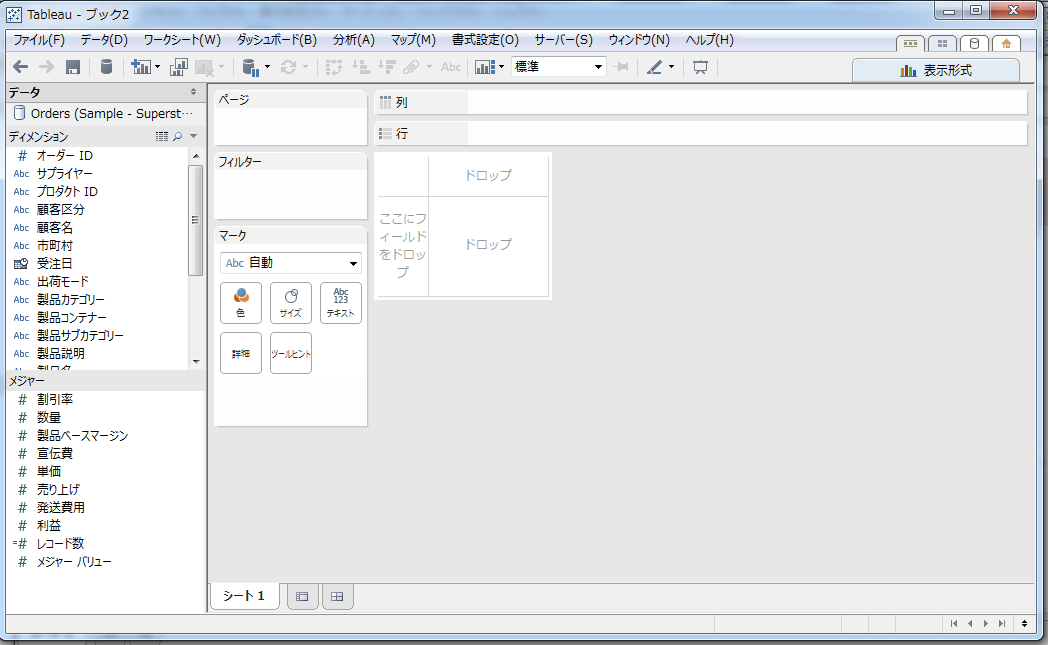Click the dimensions list scrollbar down arrow
This screenshot has height=645, width=1048.
(196, 362)
